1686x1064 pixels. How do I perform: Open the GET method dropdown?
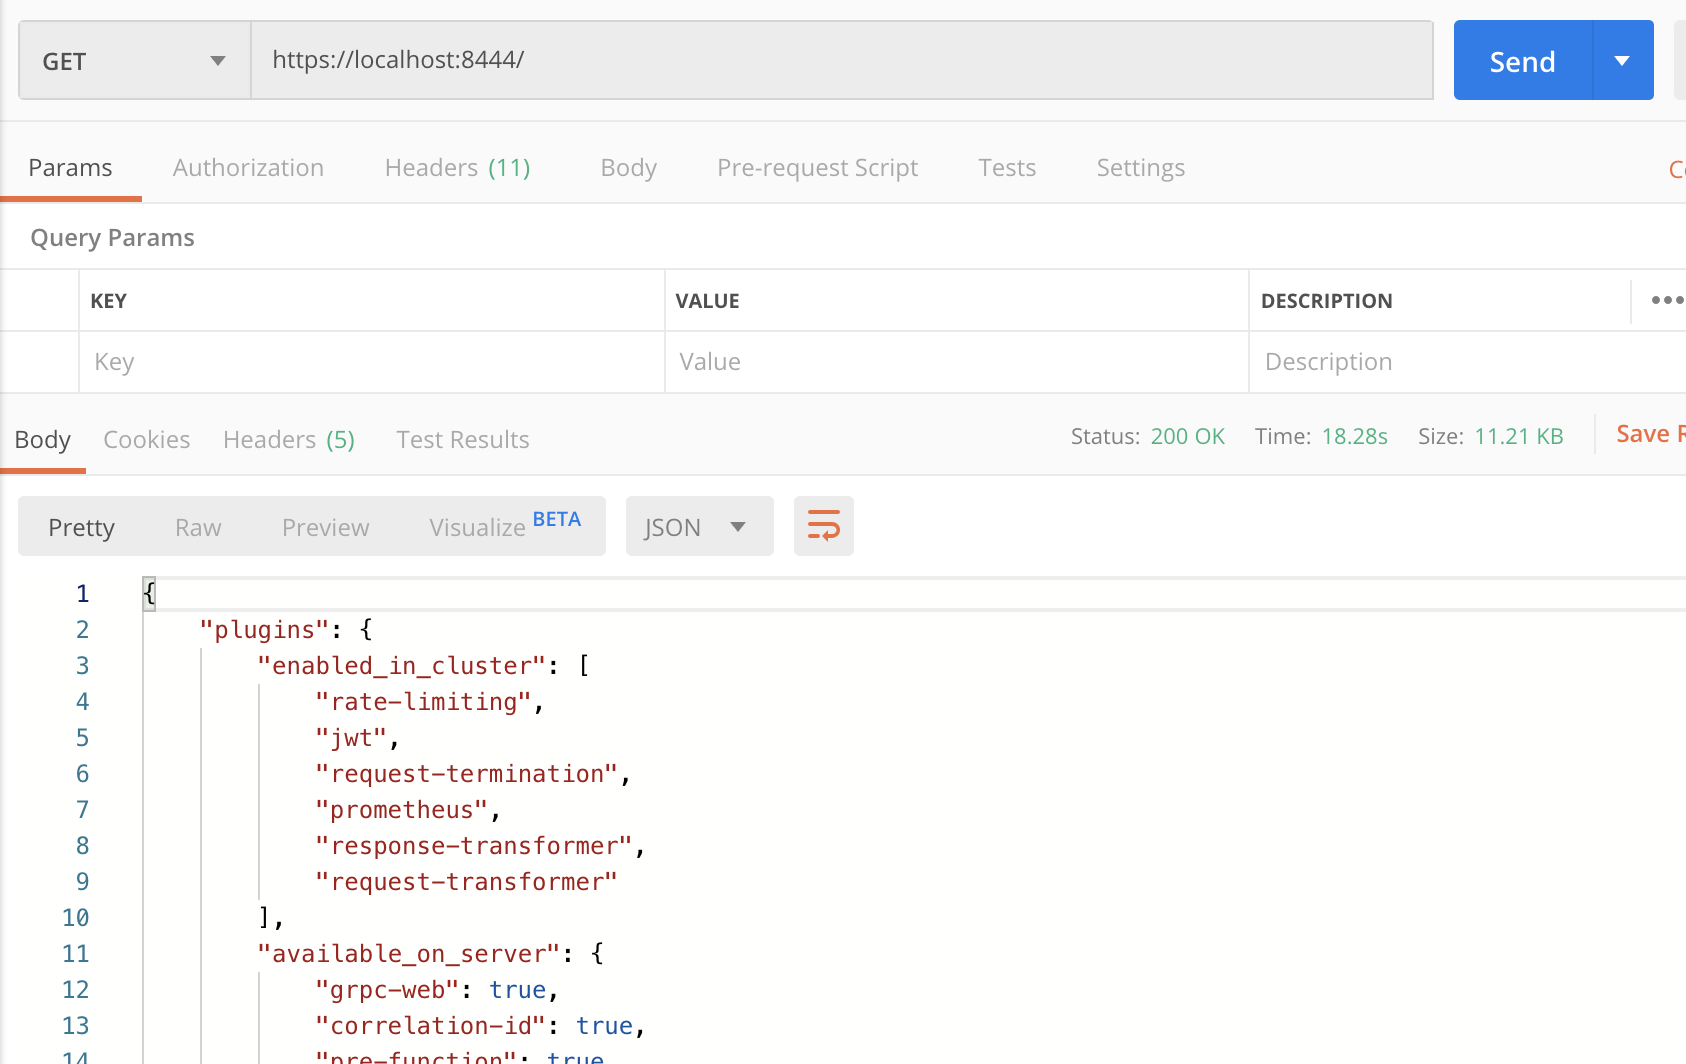tap(133, 60)
